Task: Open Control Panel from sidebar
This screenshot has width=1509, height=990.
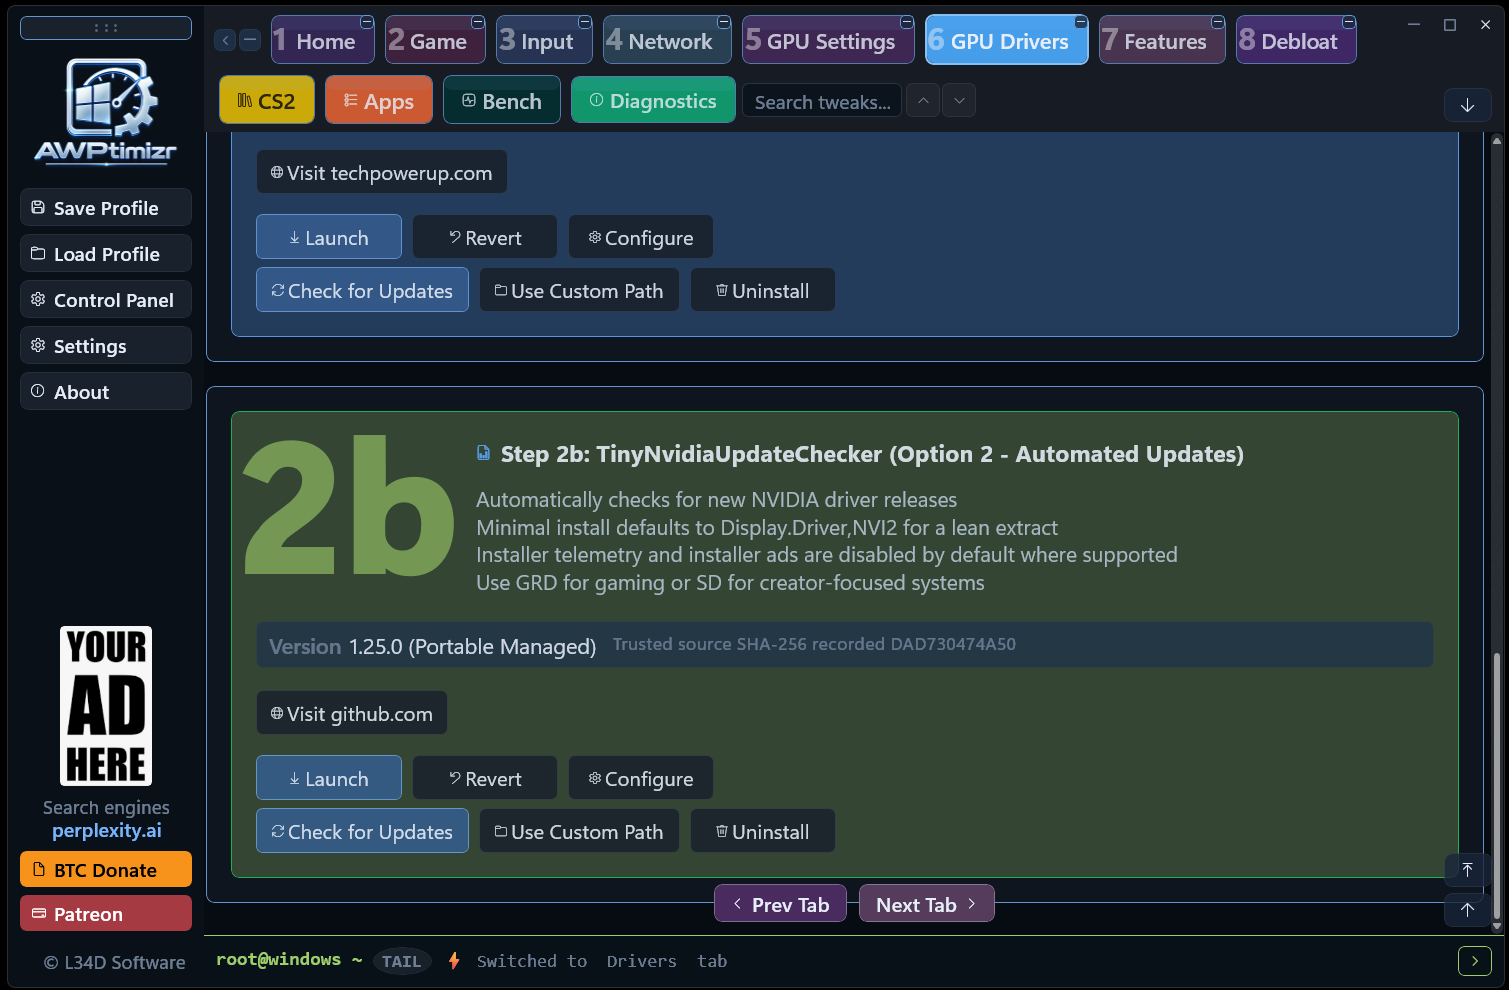Action: click(x=106, y=300)
